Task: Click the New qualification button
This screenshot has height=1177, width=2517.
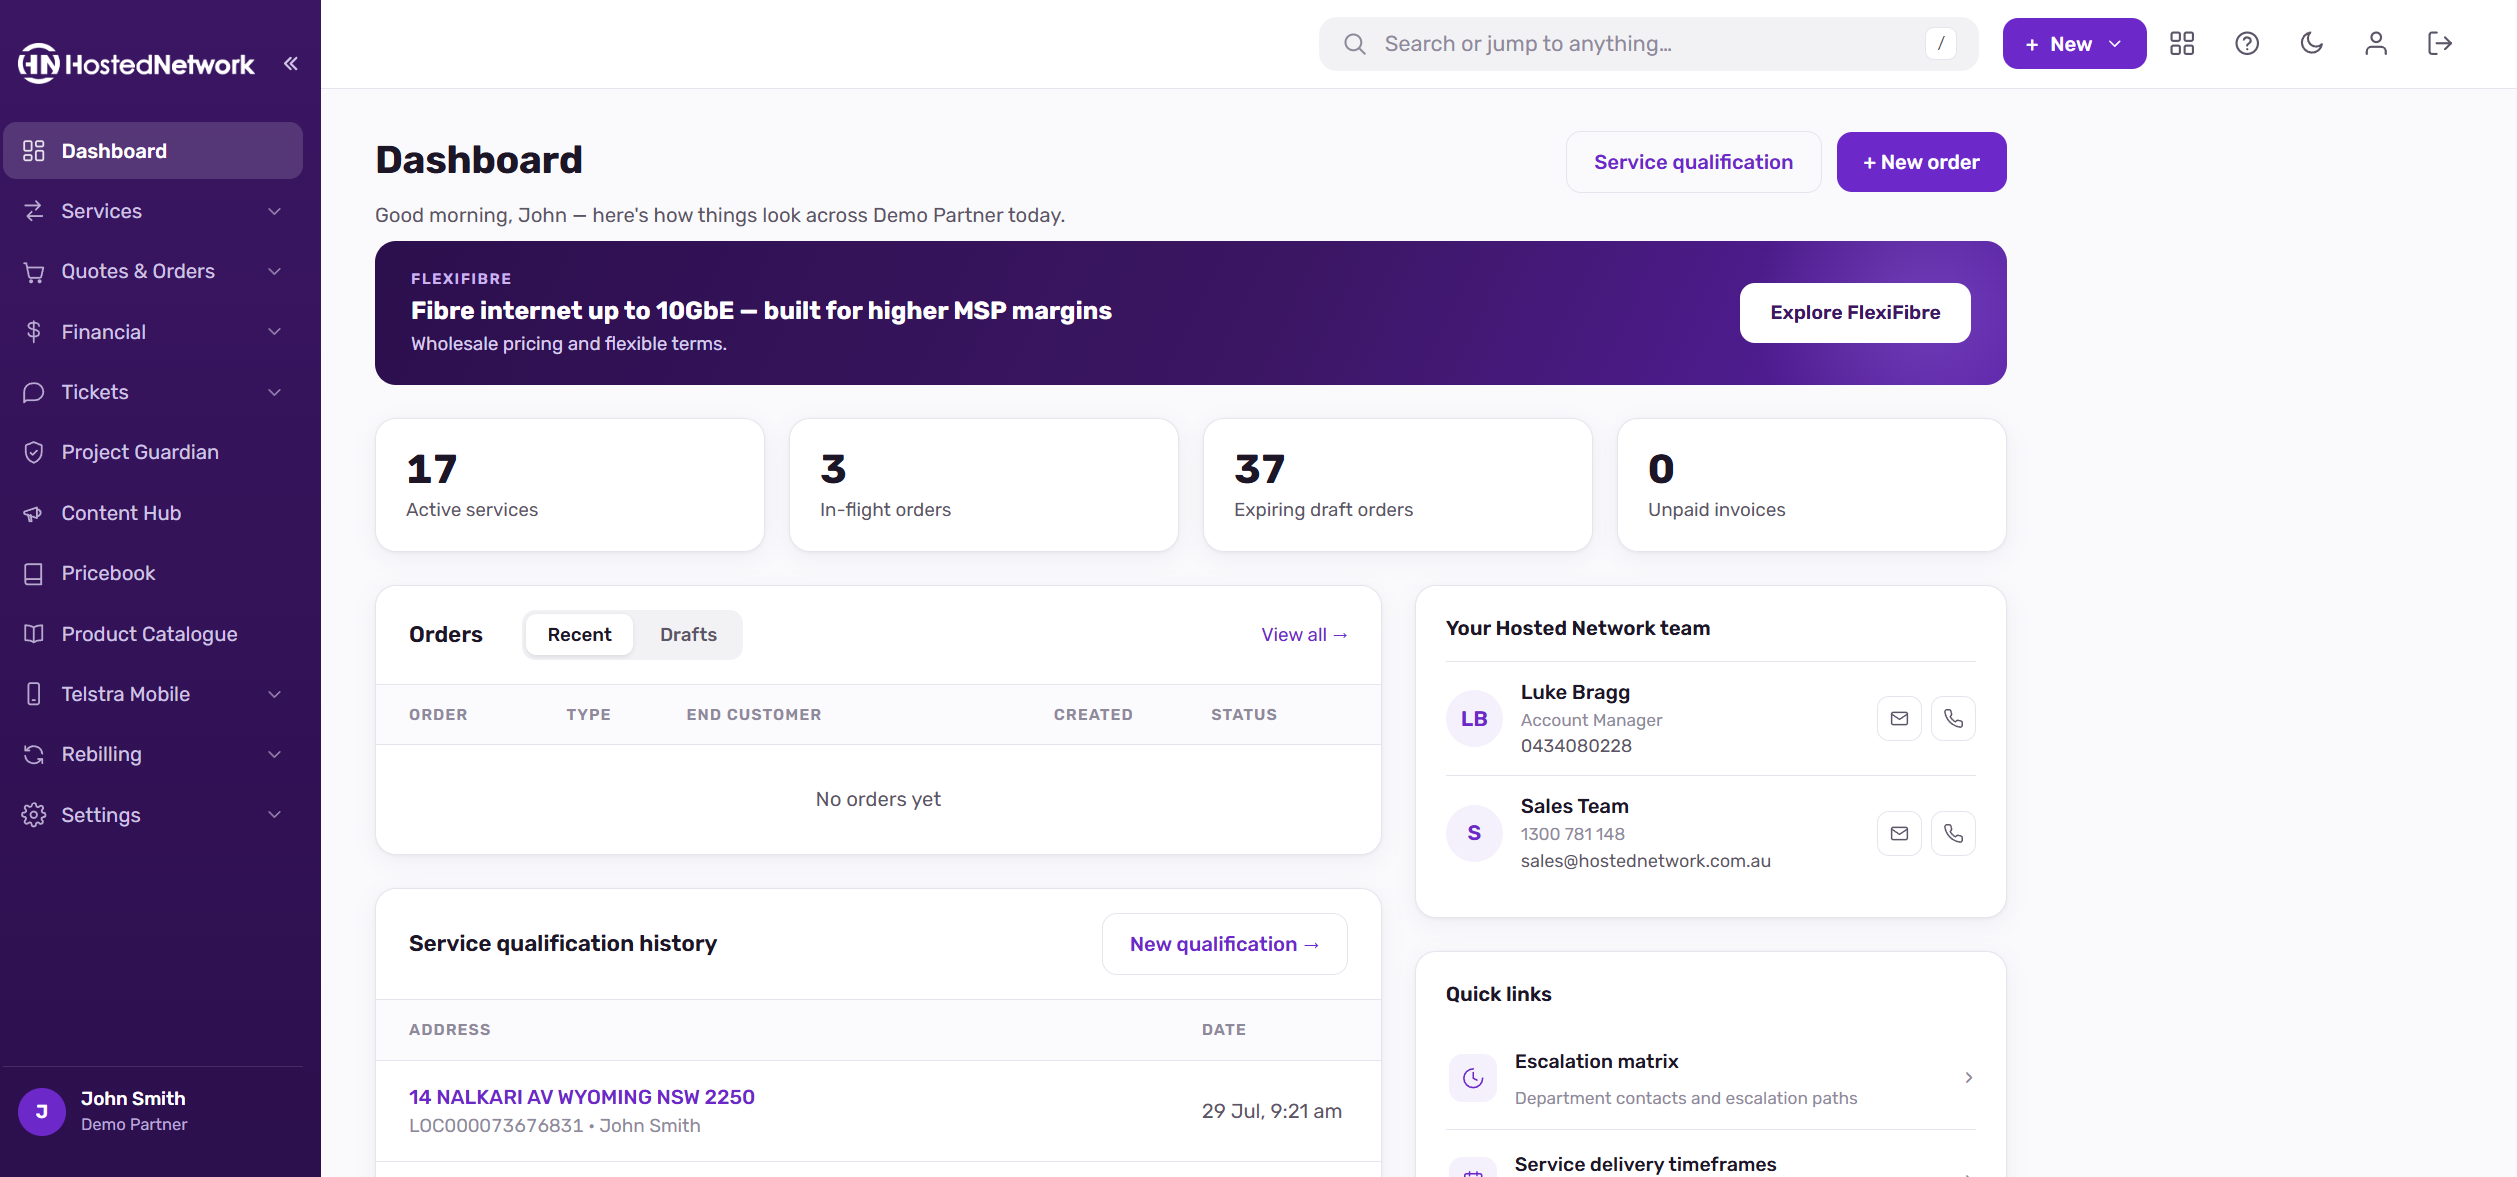Action: [x=1224, y=944]
